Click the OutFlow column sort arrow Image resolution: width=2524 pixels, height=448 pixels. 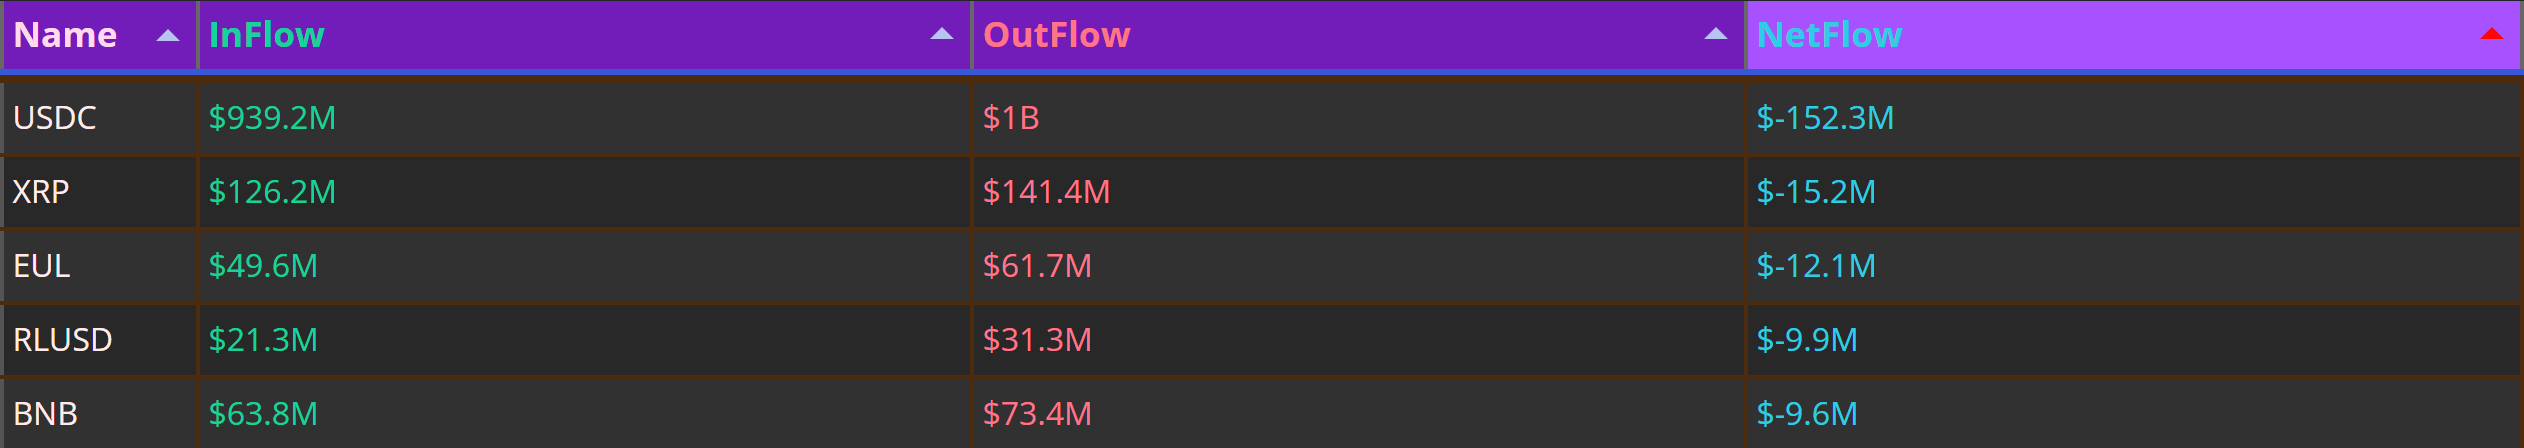[1716, 35]
